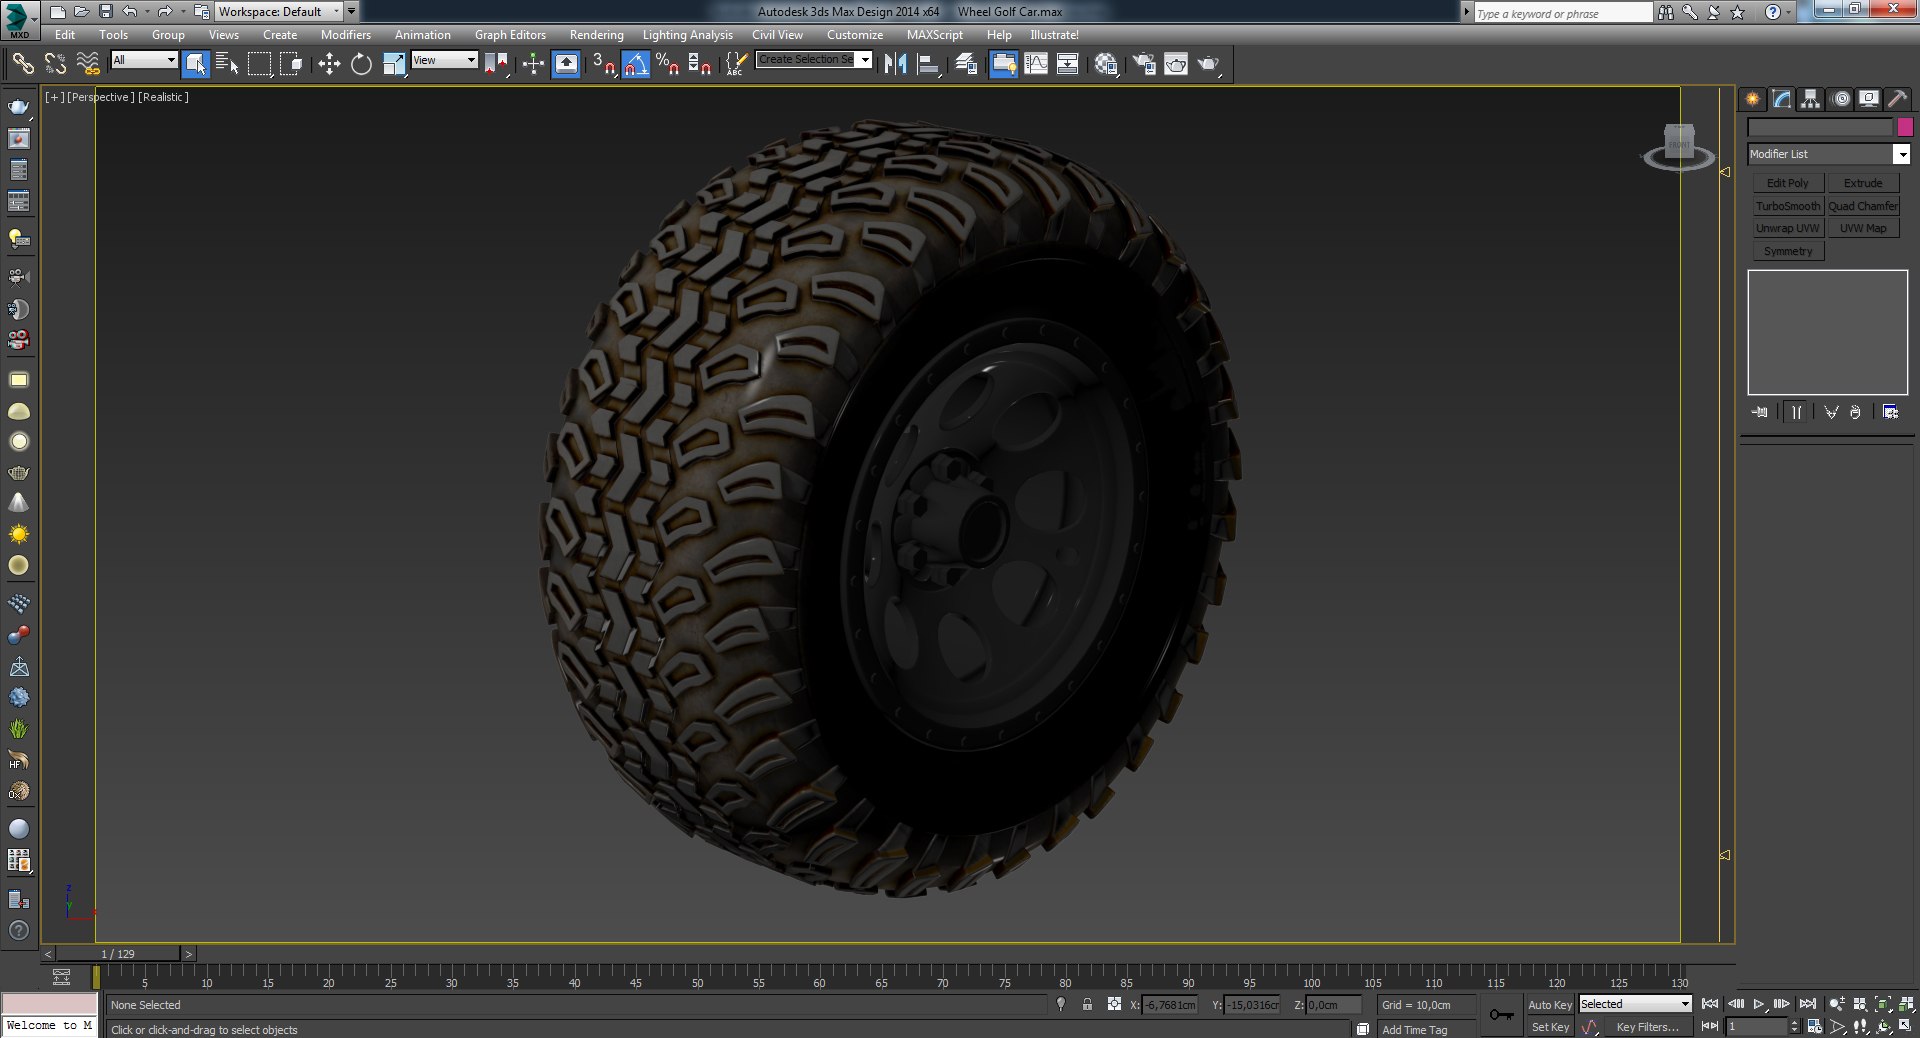This screenshot has height=1038, width=1920.
Task: Click Edit Named Selection Sets icon
Action: coord(735,64)
